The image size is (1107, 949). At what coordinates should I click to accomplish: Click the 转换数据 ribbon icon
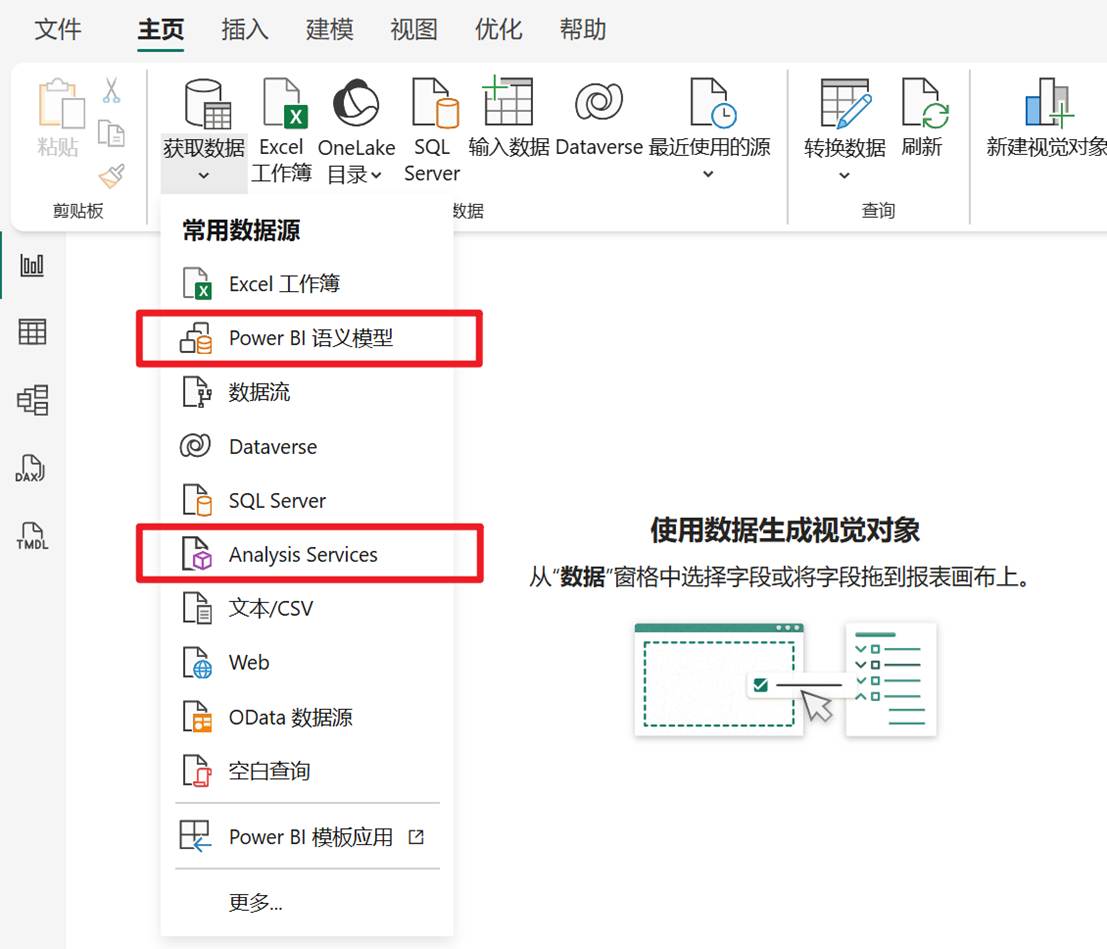click(x=846, y=103)
